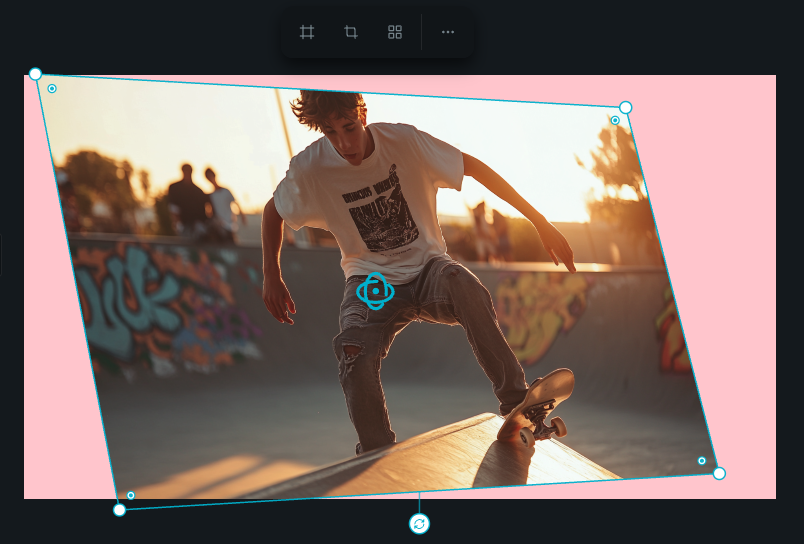Click the small top-left corner radius handle
Image resolution: width=804 pixels, height=544 pixels.
click(x=52, y=89)
